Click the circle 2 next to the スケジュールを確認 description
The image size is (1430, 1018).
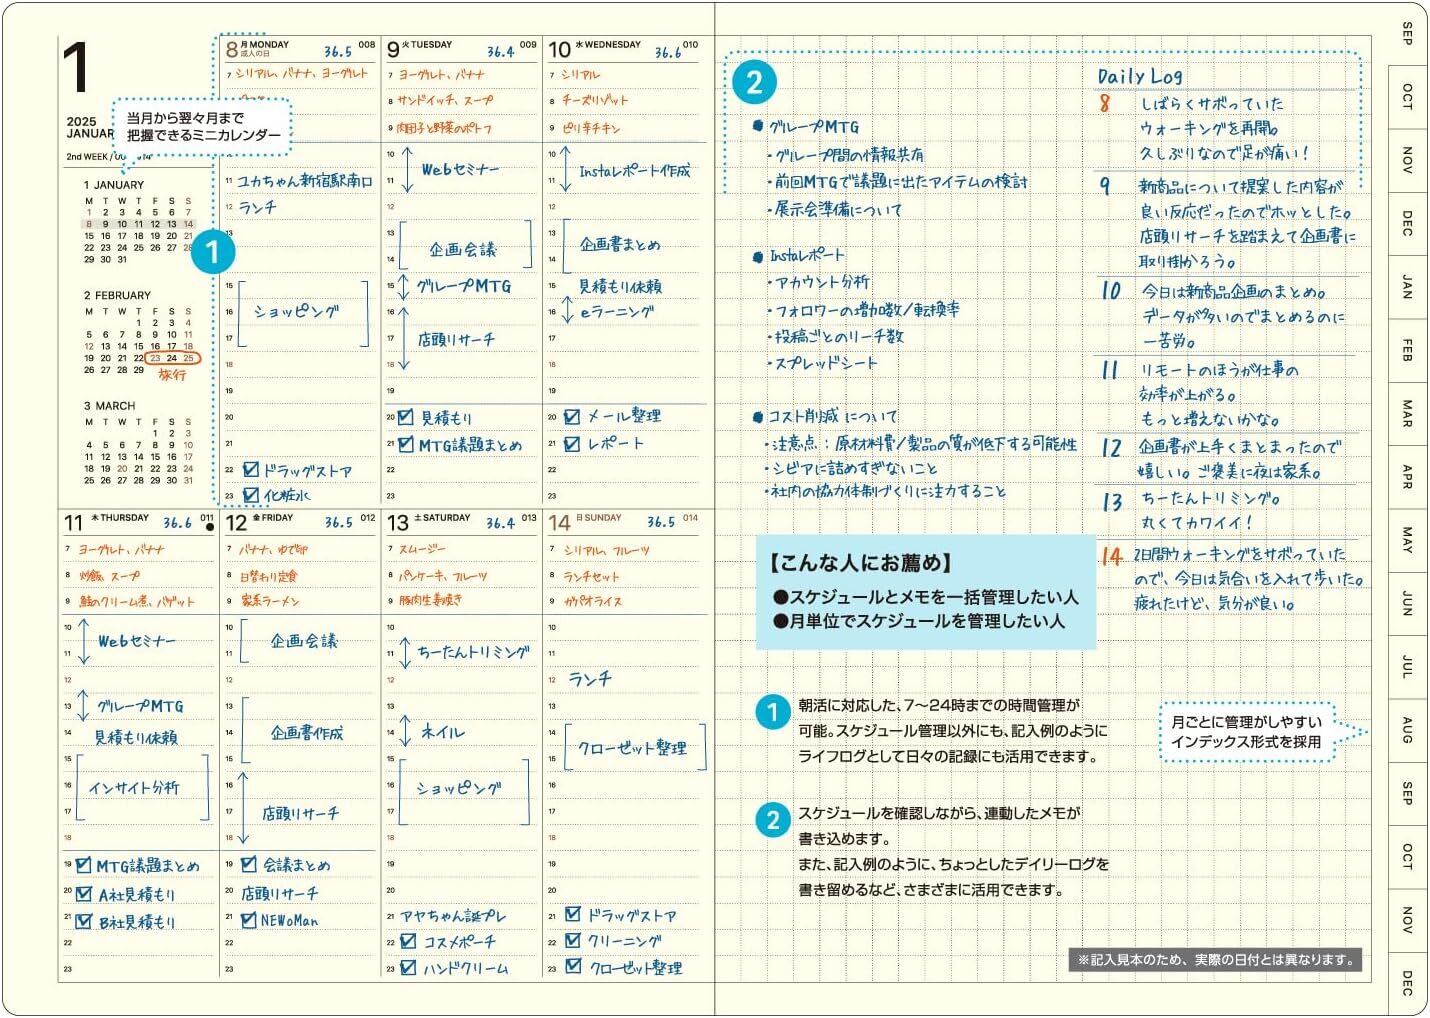point(772,820)
